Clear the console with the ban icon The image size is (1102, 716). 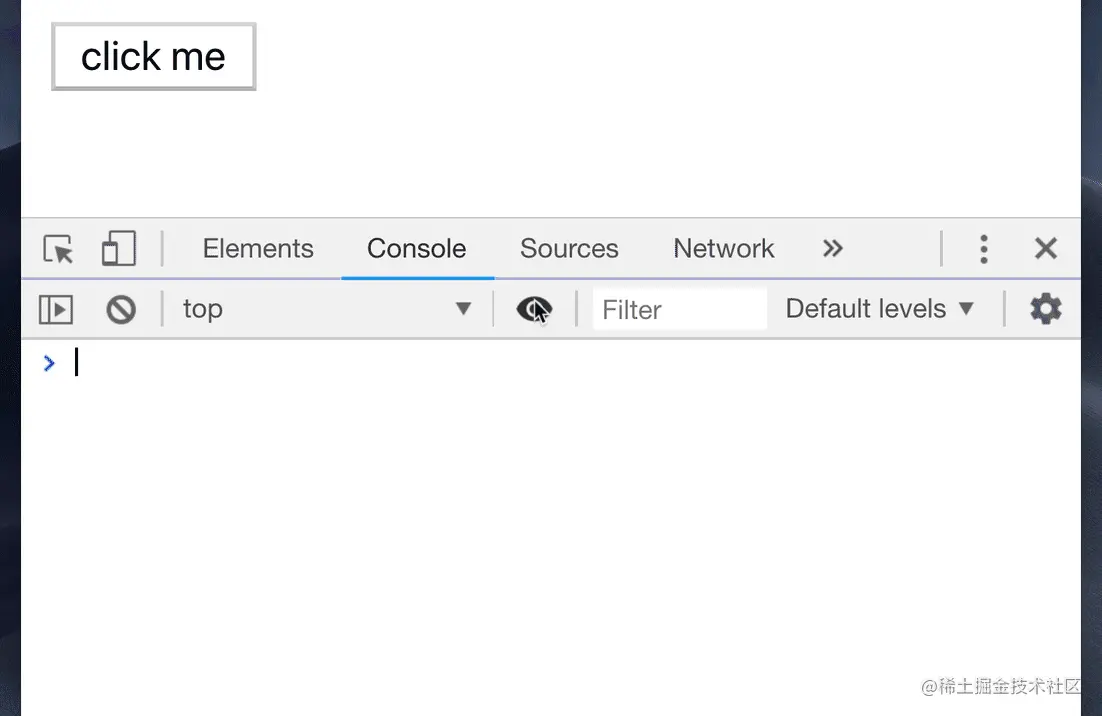pos(121,310)
